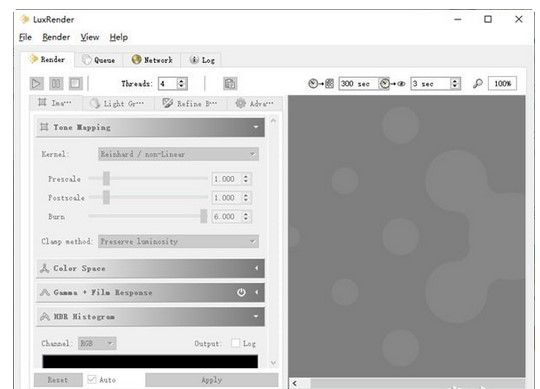
Task: Open the Render menu
Action: (x=56, y=37)
